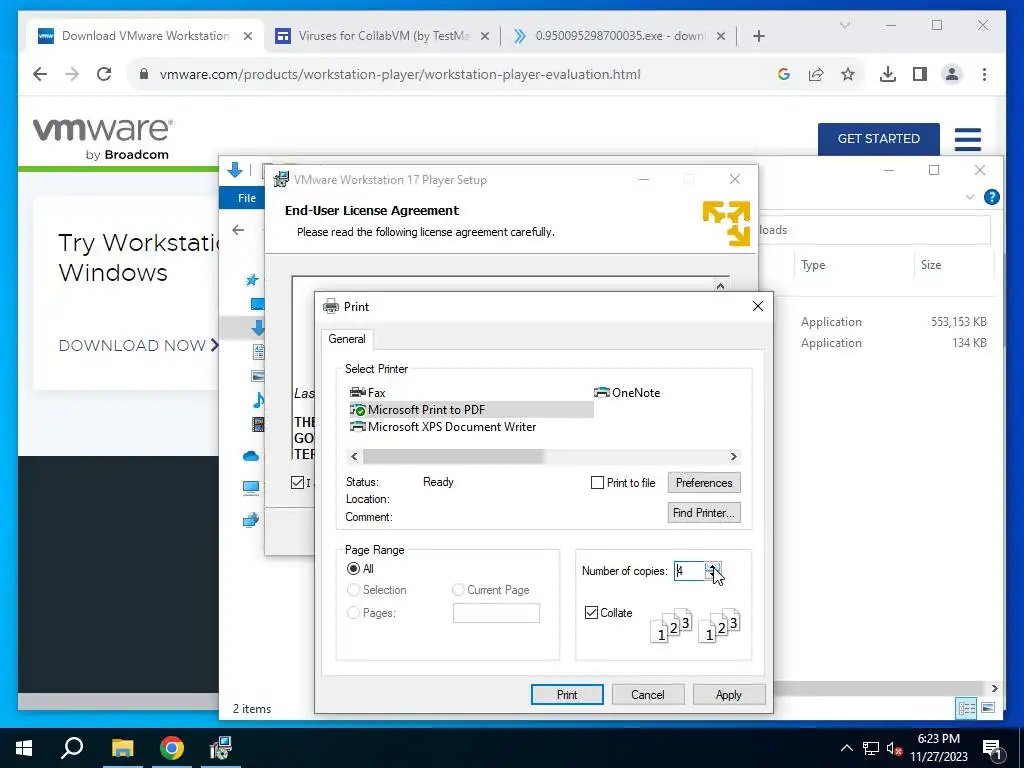Open notification center icon
The image size is (1024, 768).
pos(992,749)
